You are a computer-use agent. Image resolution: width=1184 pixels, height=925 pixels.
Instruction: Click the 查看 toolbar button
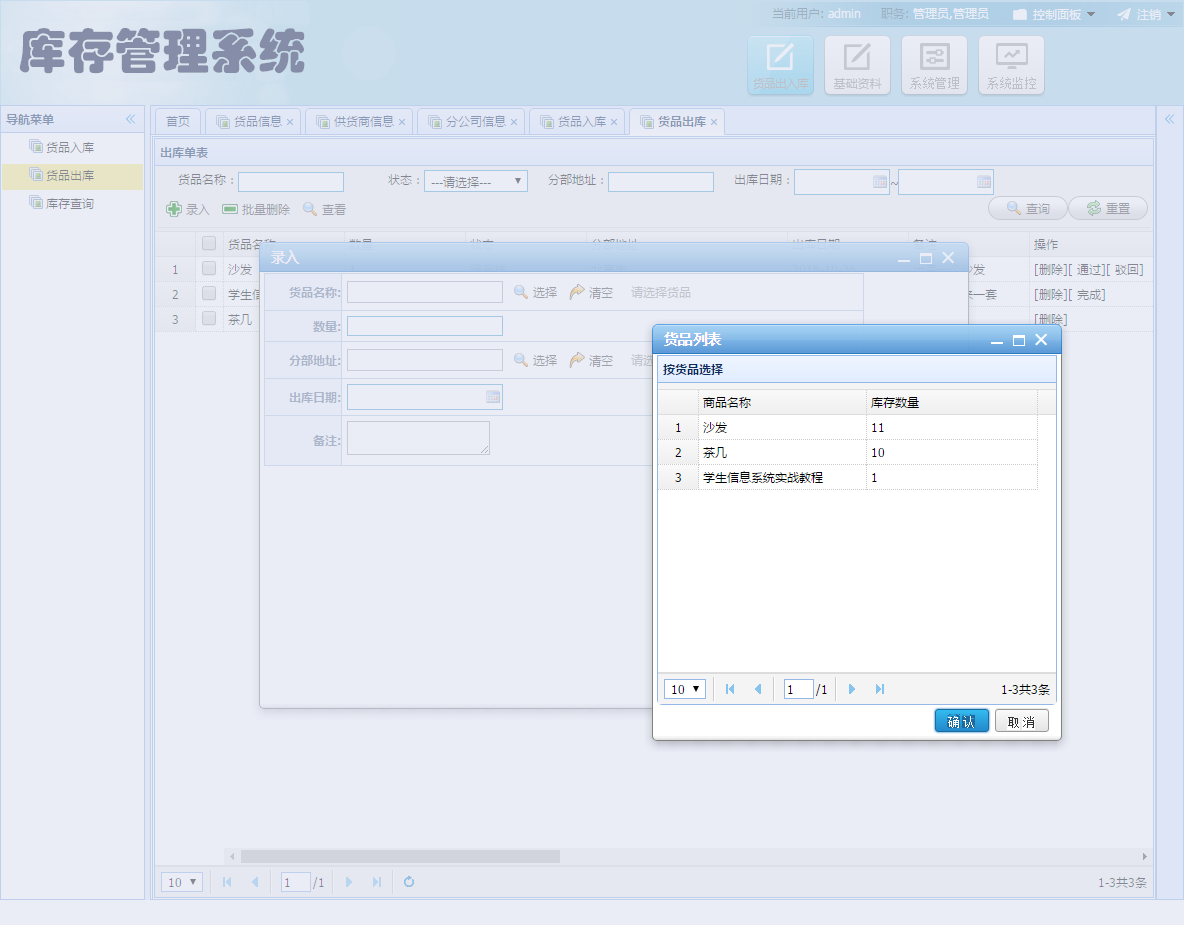point(324,209)
